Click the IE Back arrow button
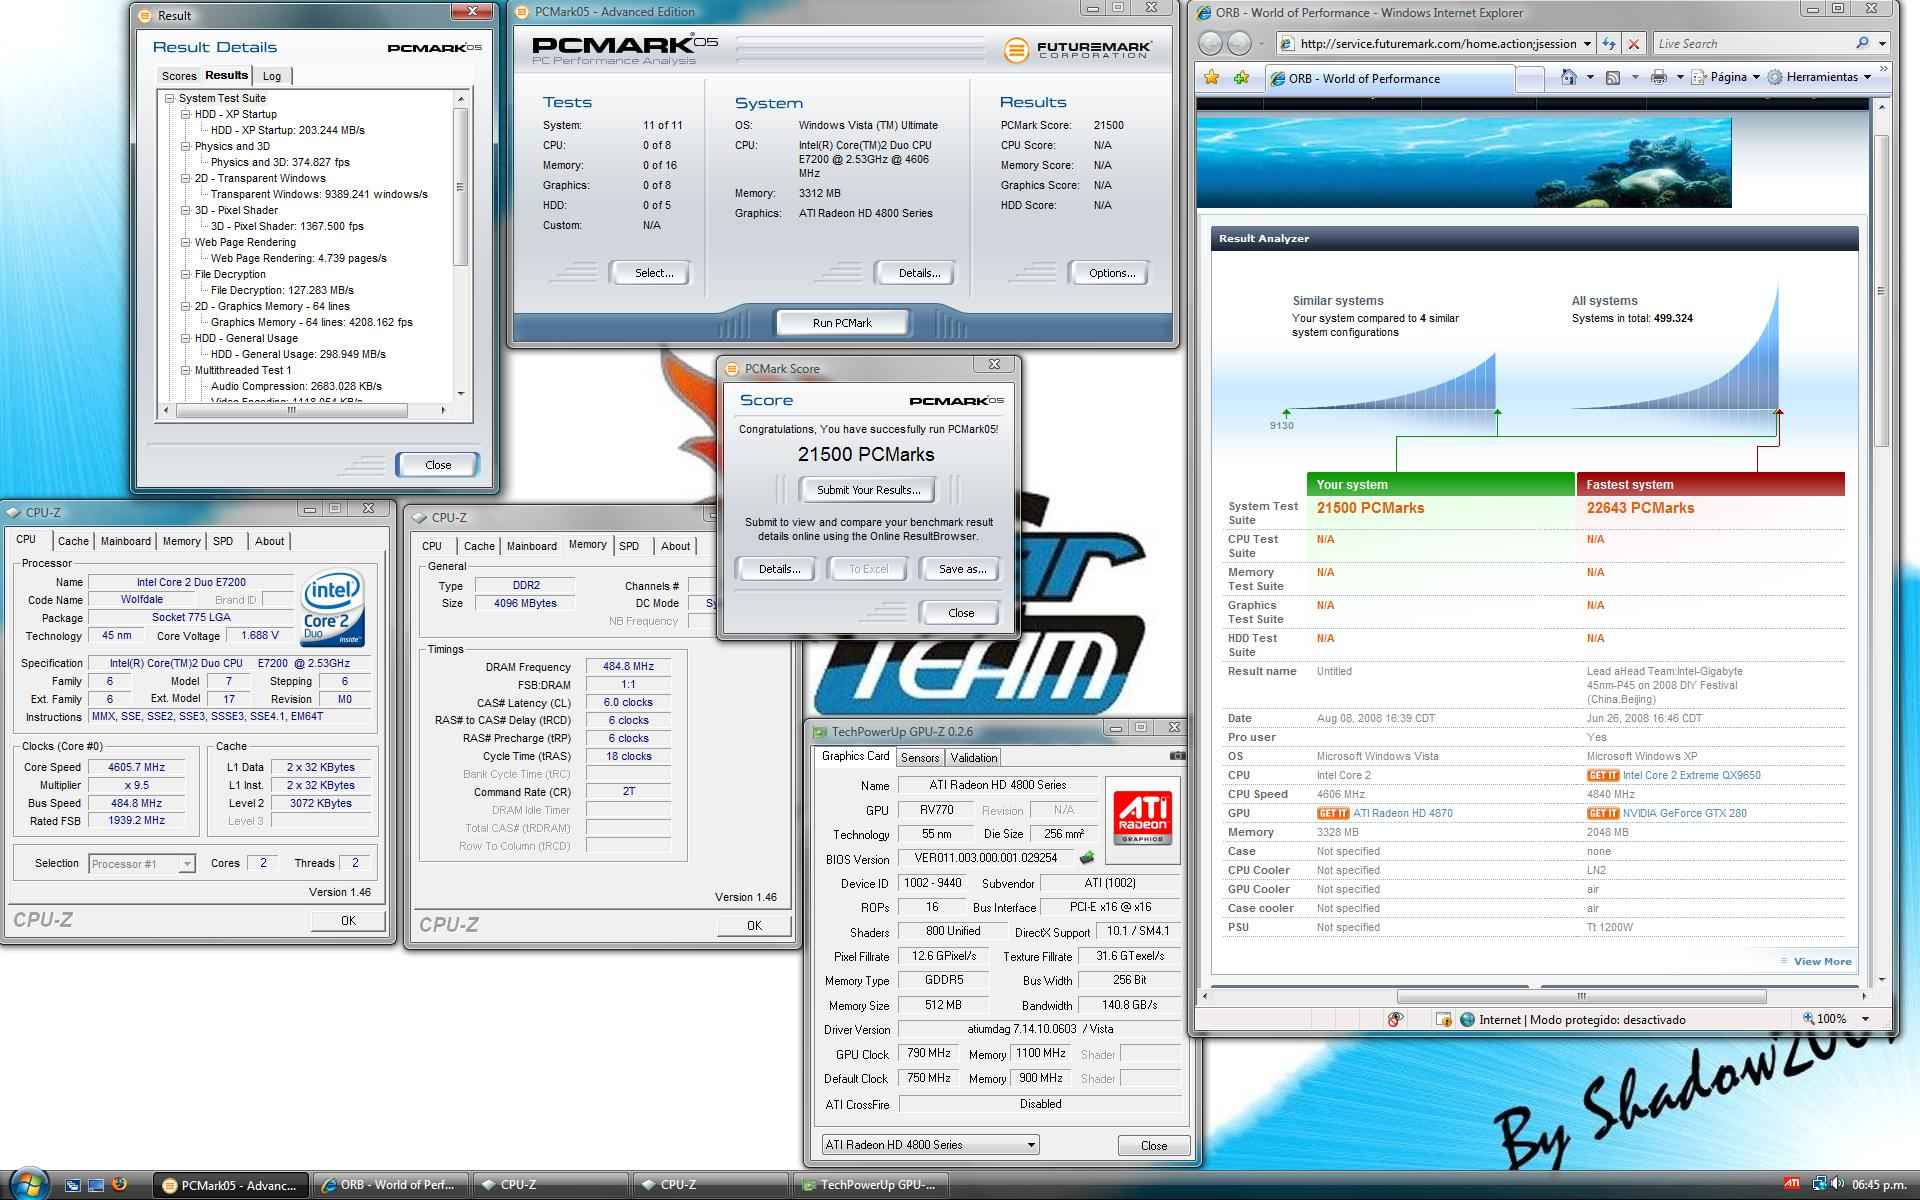Image resolution: width=1920 pixels, height=1200 pixels. pos(1210,43)
